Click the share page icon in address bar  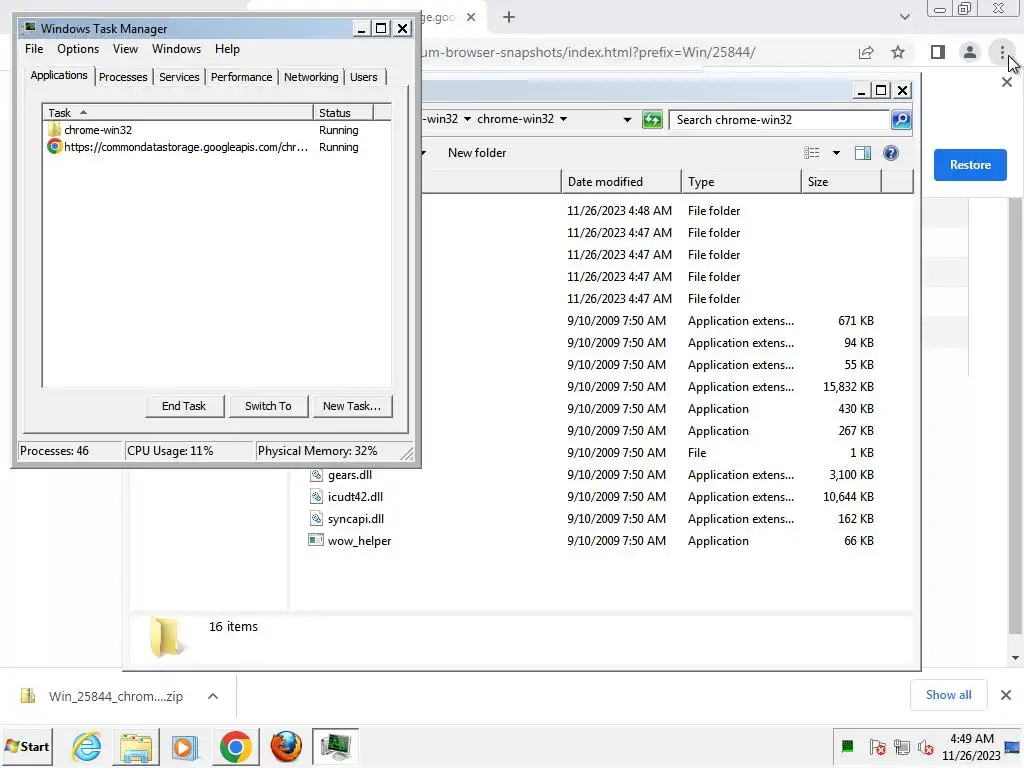click(866, 52)
